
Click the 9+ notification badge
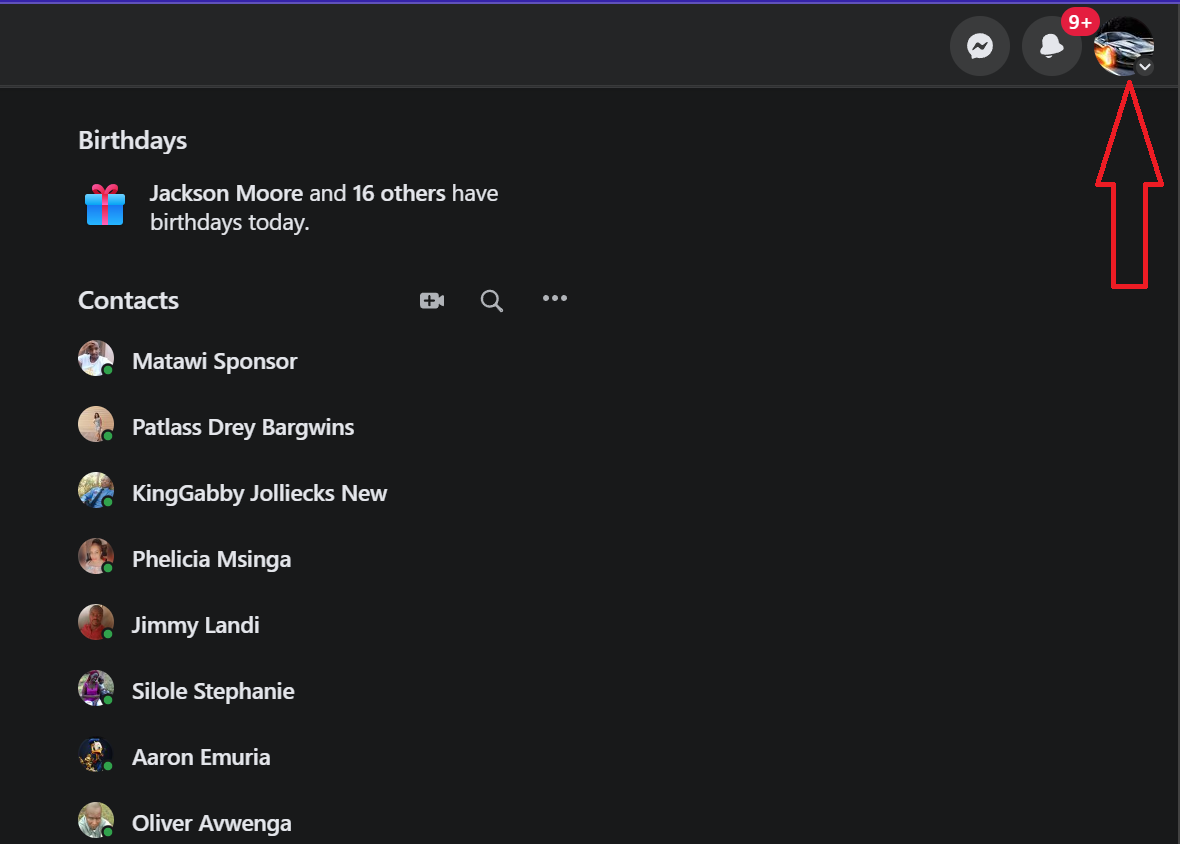(1080, 22)
